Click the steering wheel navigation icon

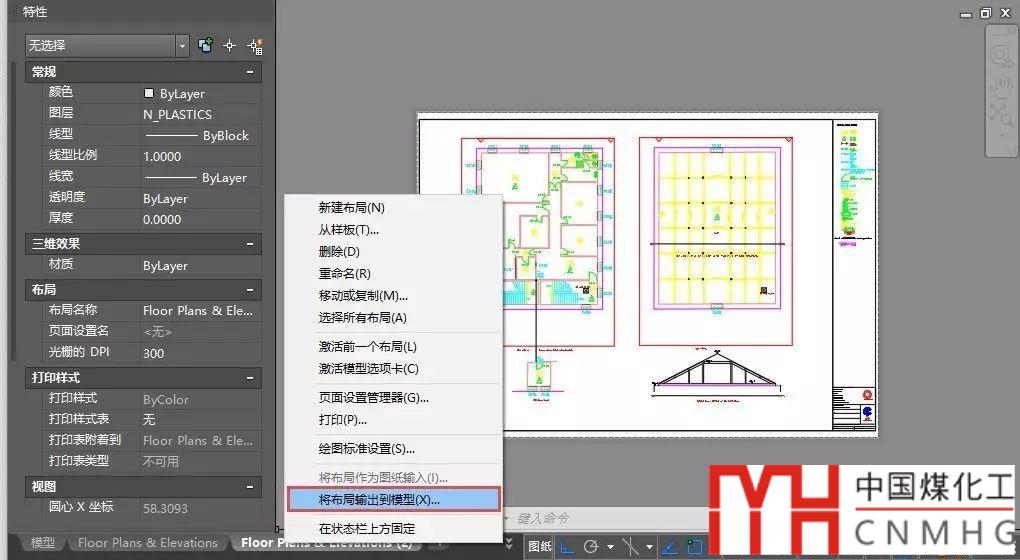[1001, 58]
